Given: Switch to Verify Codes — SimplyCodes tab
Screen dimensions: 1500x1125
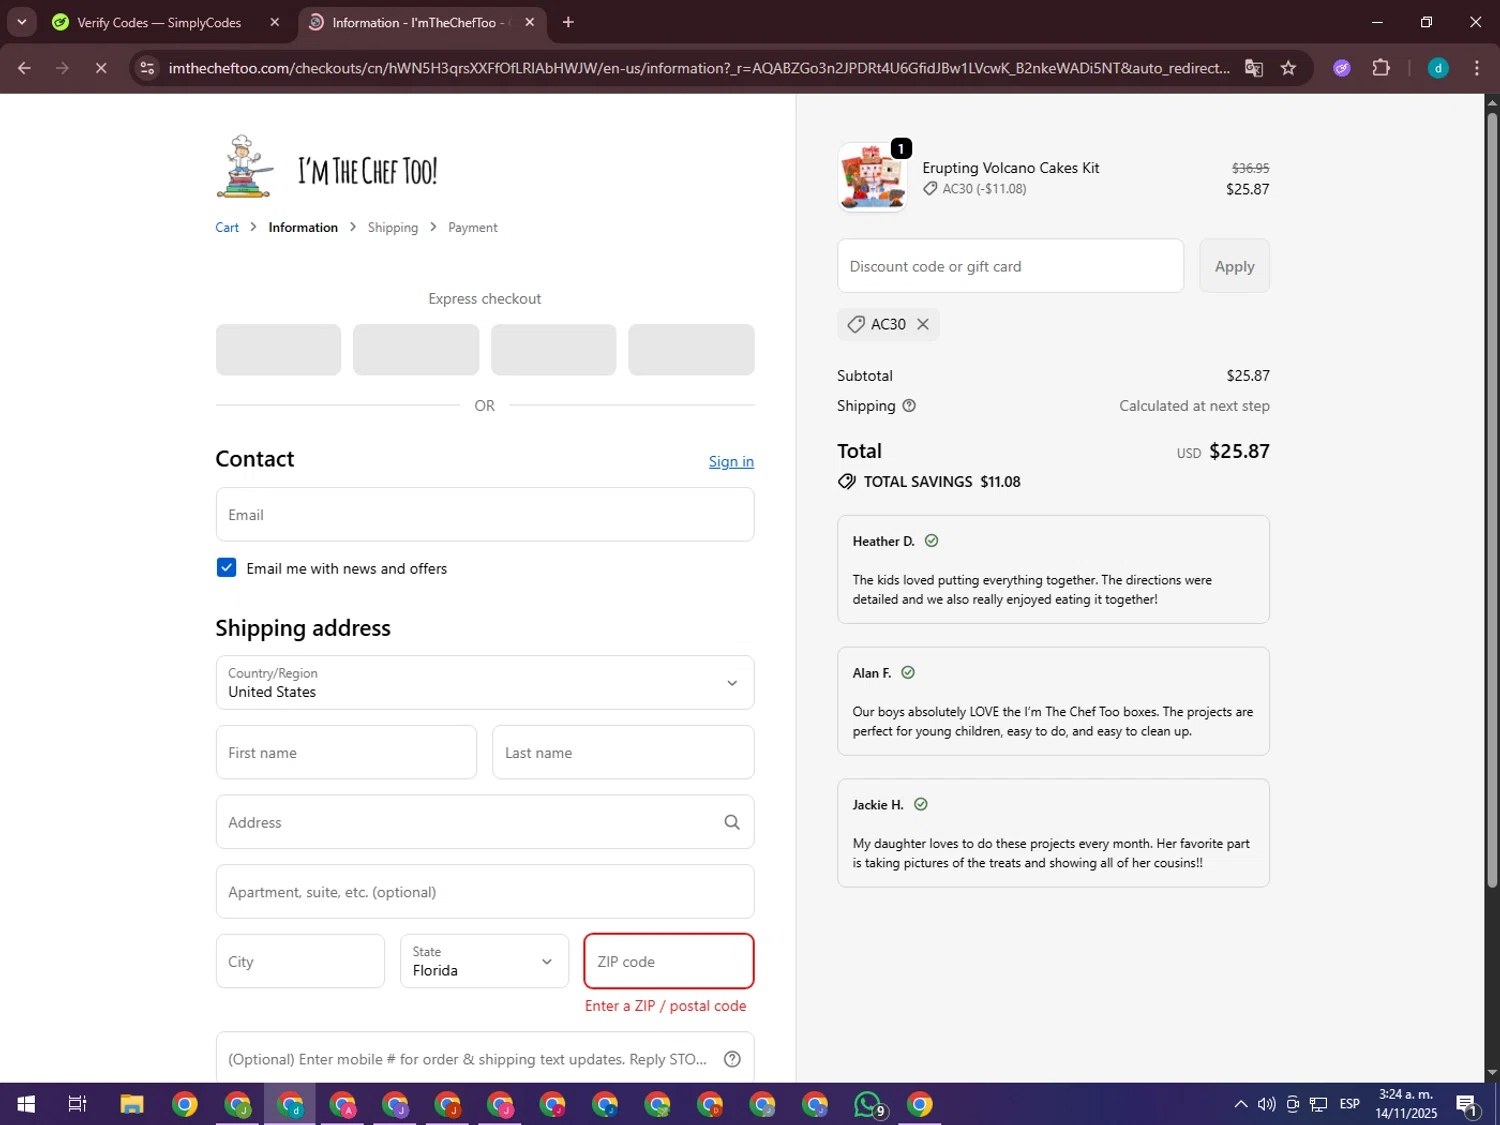Looking at the screenshot, I should tap(159, 22).
